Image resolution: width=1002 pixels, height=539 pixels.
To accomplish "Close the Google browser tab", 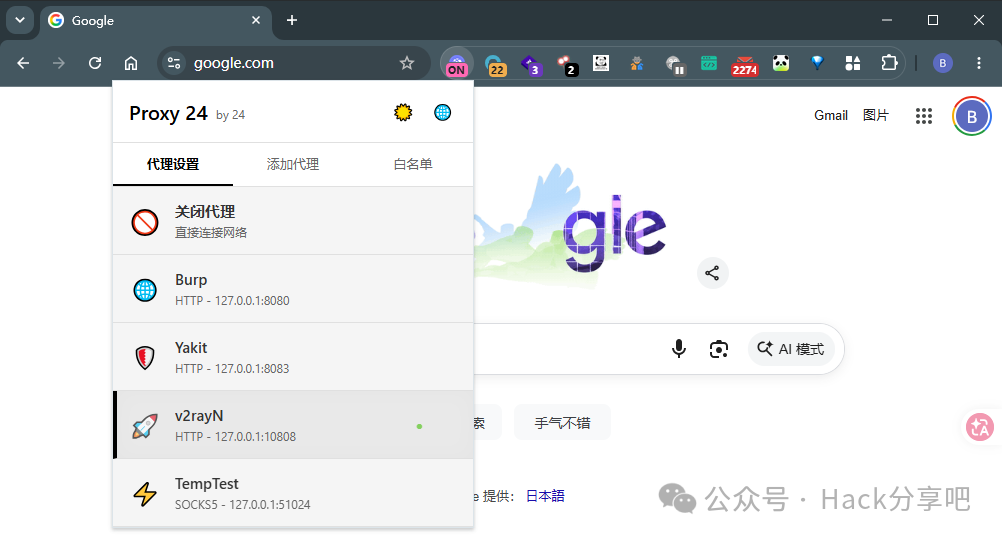I will (256, 20).
